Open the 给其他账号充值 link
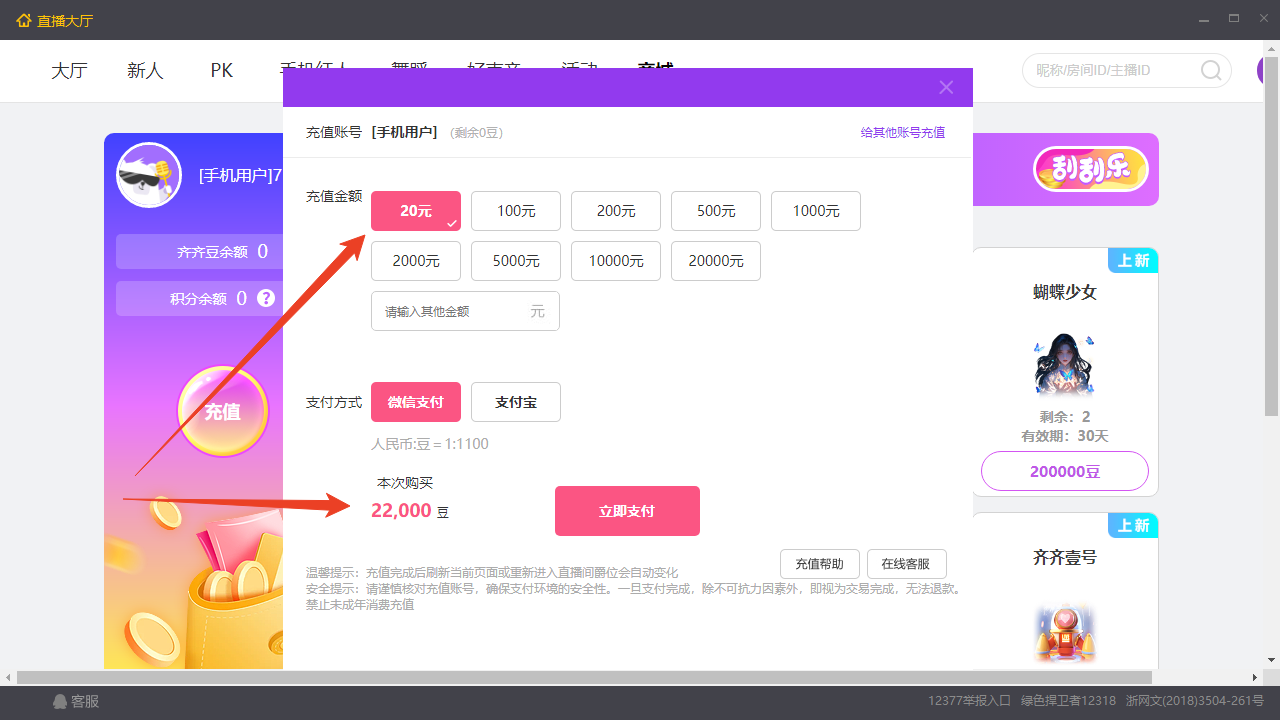 [x=902, y=132]
